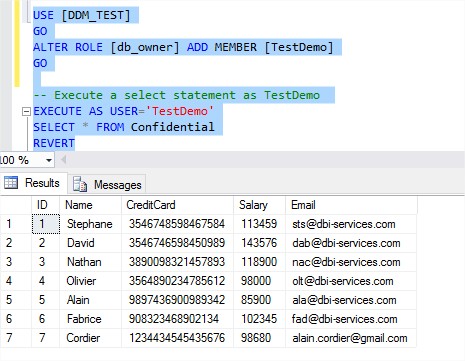
Task: Select the CreditCard column header
Action: pyautogui.click(x=177, y=205)
